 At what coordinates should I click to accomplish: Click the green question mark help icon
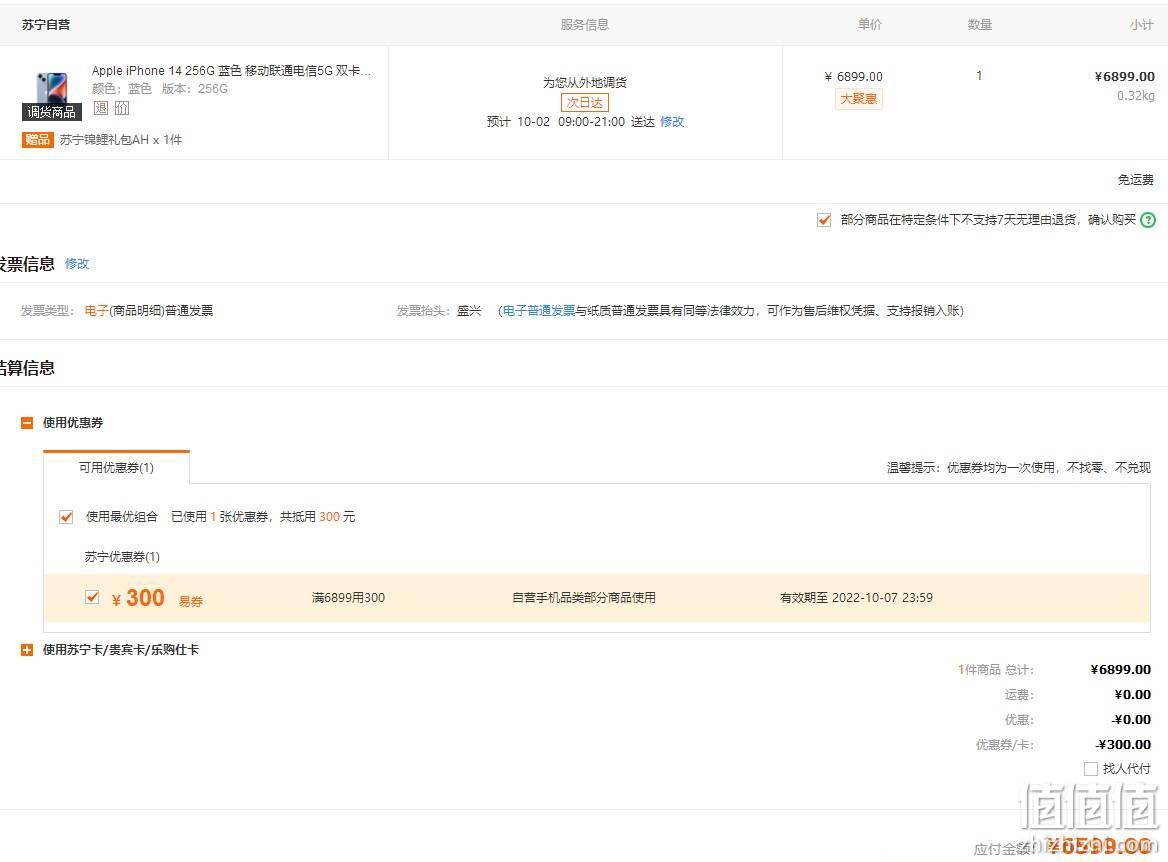(1148, 220)
